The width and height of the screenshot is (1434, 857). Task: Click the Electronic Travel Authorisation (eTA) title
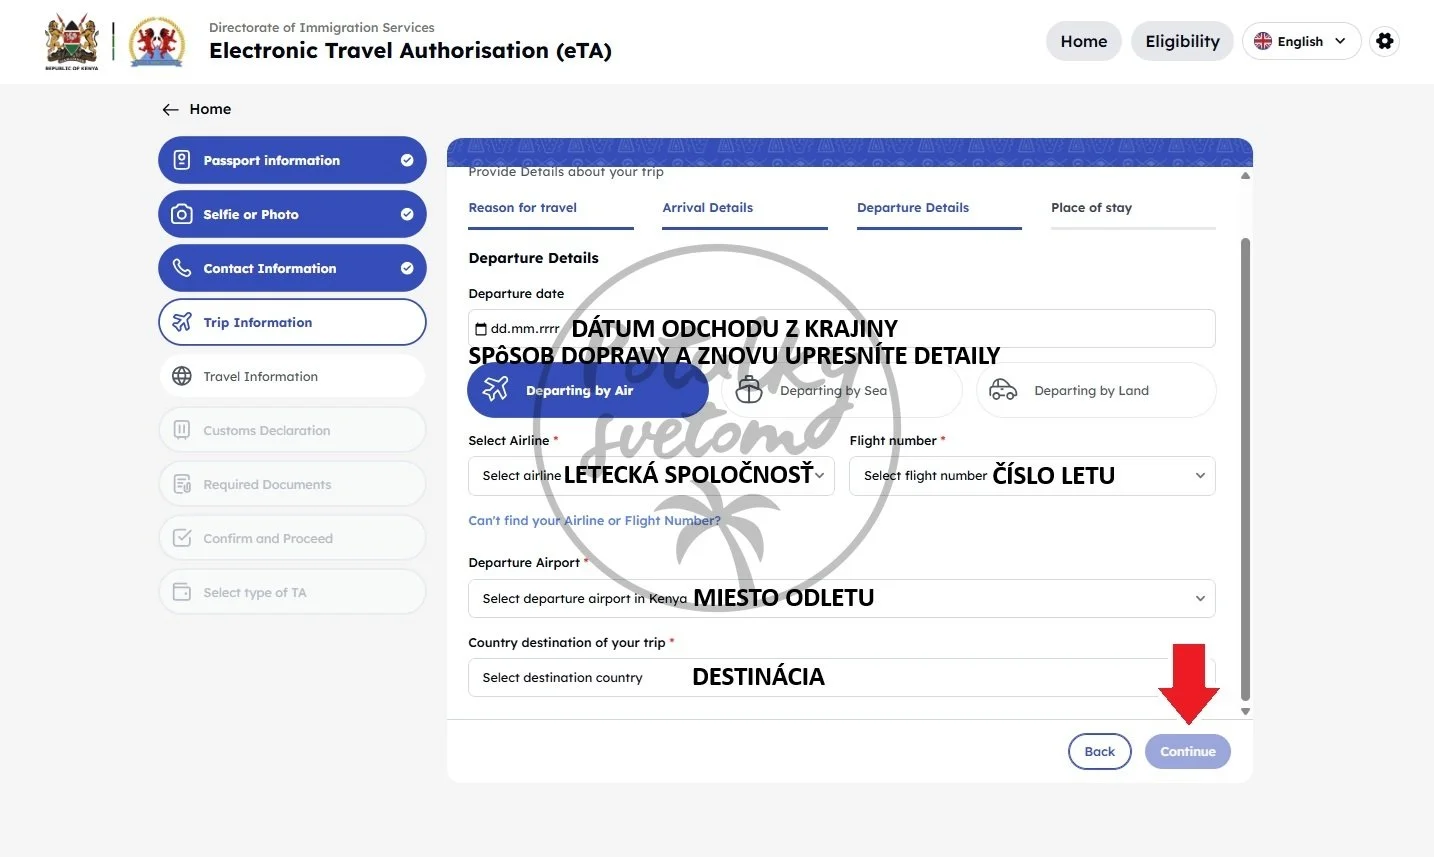pyautogui.click(x=410, y=51)
